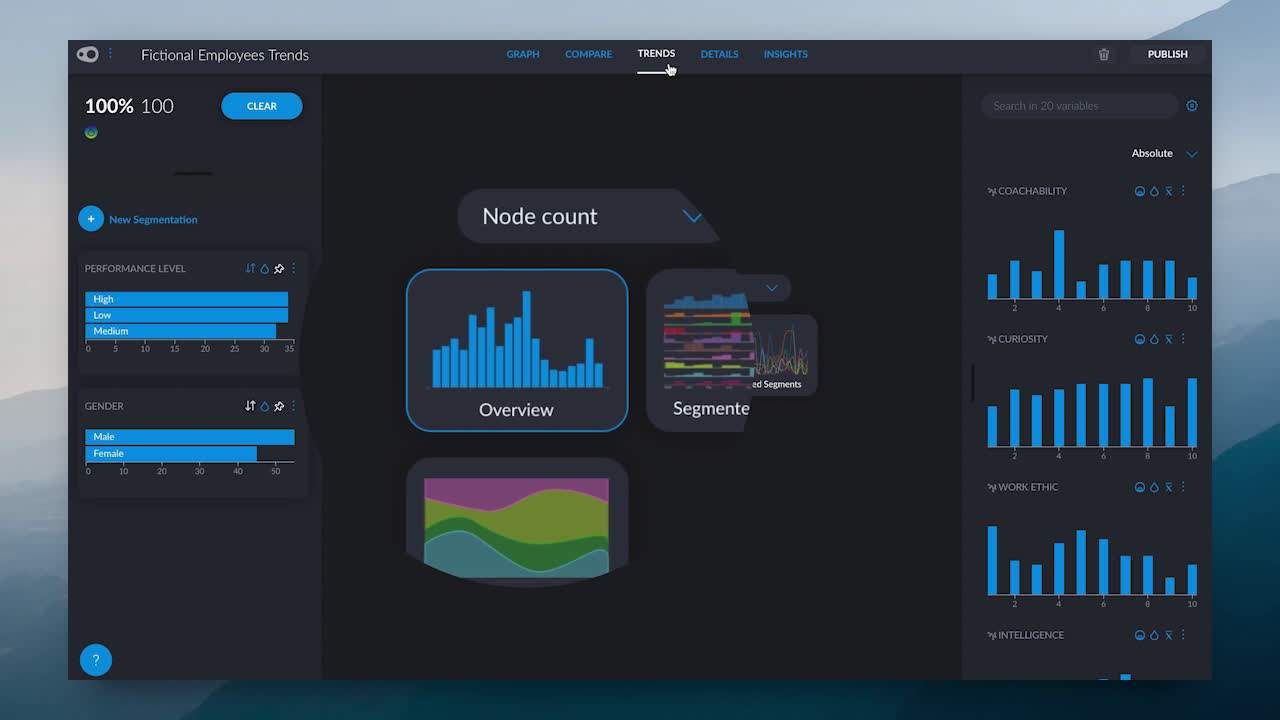Click the right panel collapse handle

pos(972,383)
